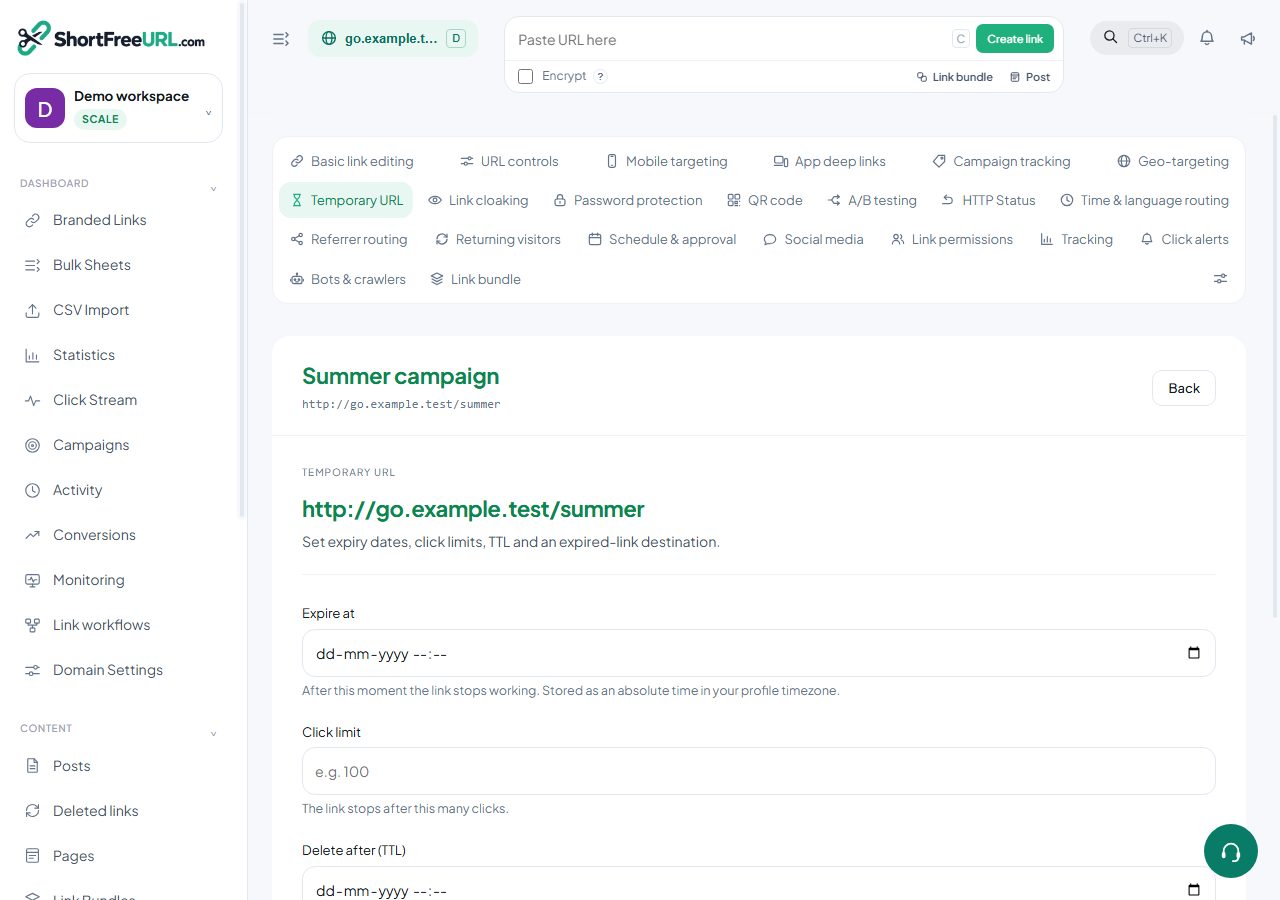
Task: Click the sidebar vertical scrollbar
Action: tap(241, 260)
